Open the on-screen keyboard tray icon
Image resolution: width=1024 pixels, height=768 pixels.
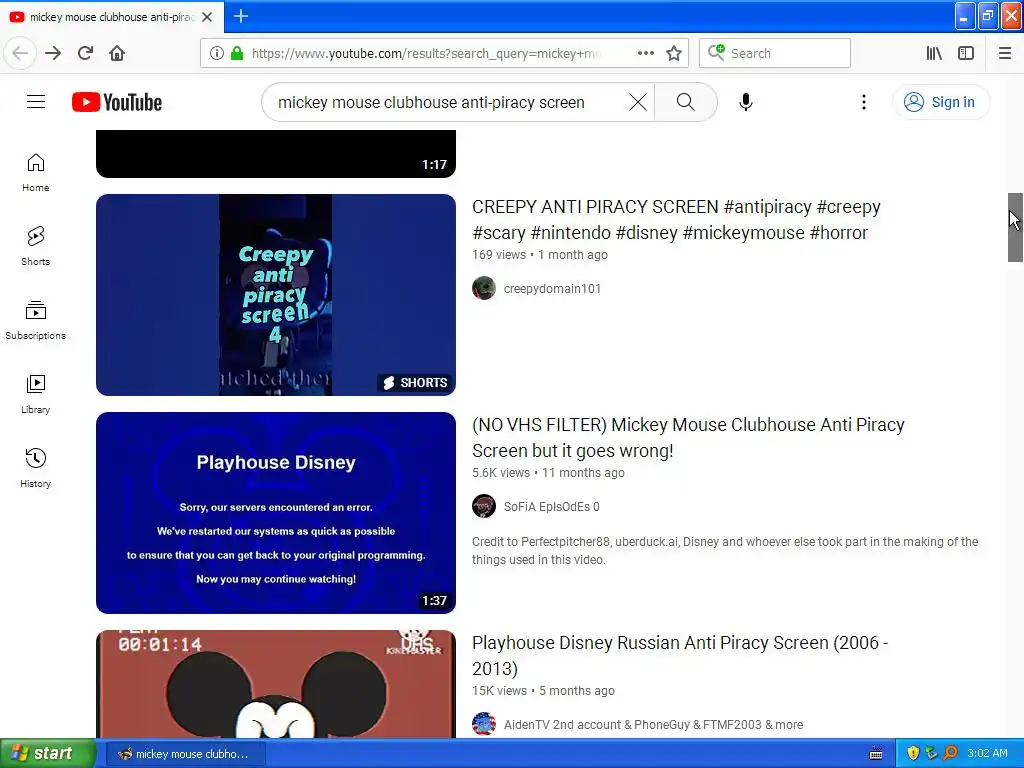click(x=876, y=754)
